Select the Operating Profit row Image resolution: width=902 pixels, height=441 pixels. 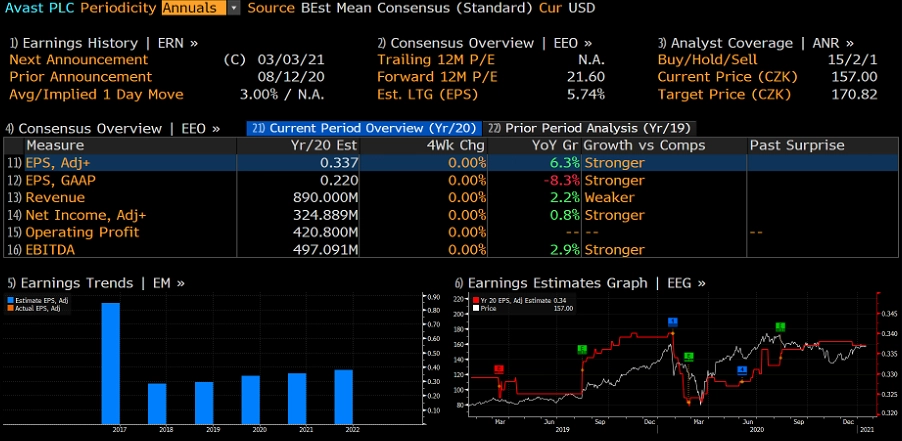[x=450, y=232]
